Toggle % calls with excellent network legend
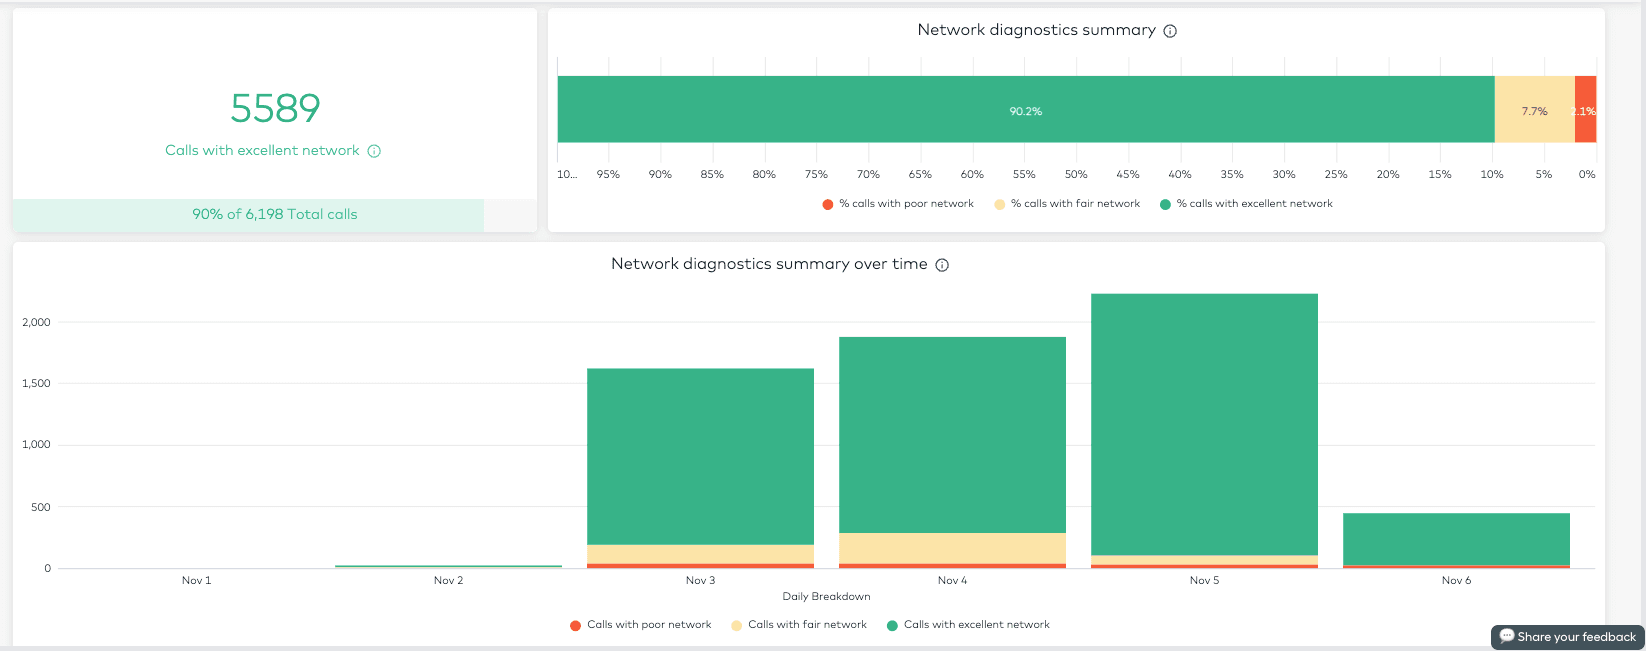 pyautogui.click(x=1246, y=204)
